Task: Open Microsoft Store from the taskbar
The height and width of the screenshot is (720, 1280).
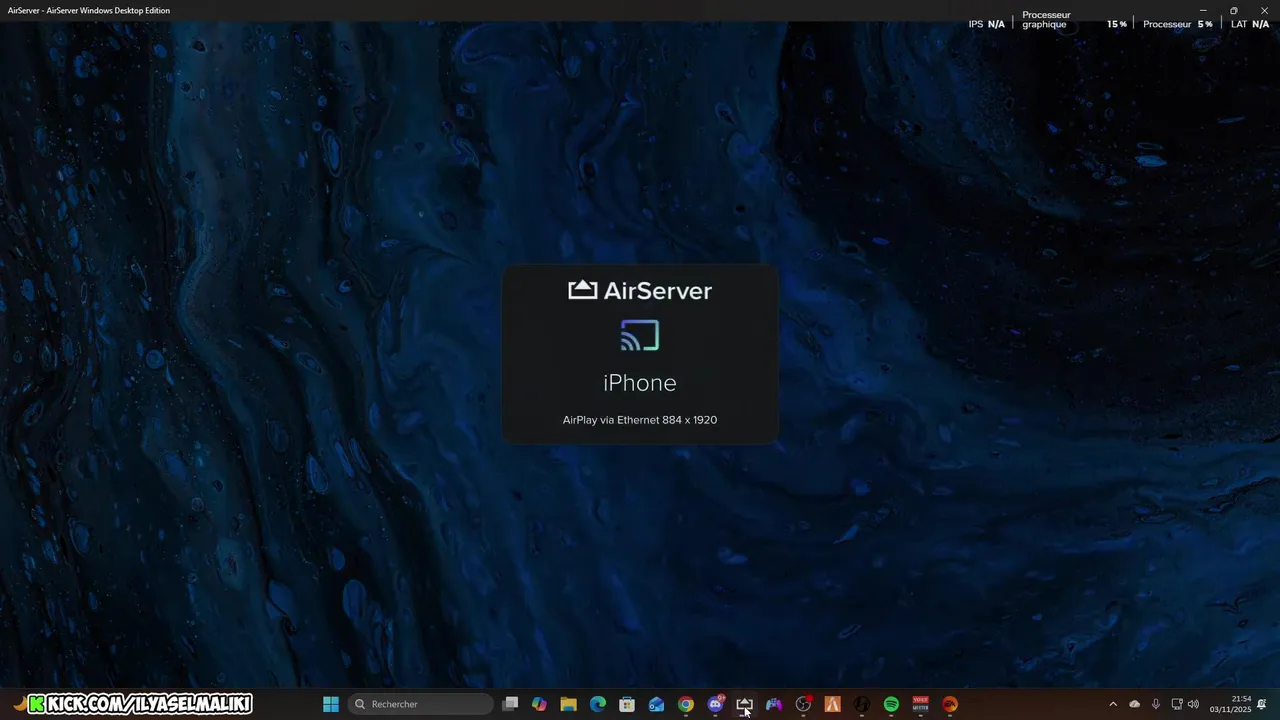Action: tap(627, 704)
